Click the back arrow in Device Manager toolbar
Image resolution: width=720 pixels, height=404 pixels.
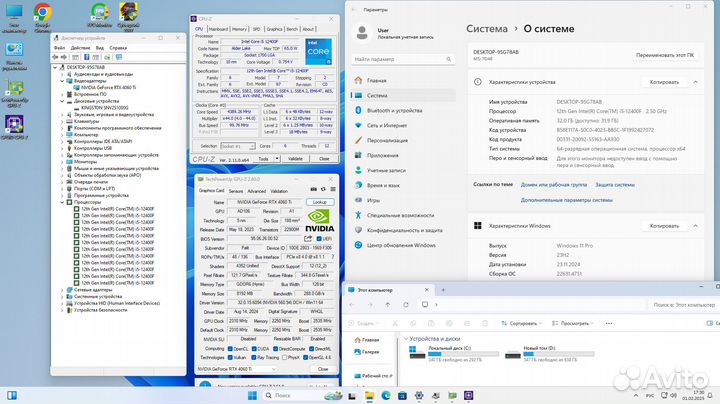coord(55,57)
